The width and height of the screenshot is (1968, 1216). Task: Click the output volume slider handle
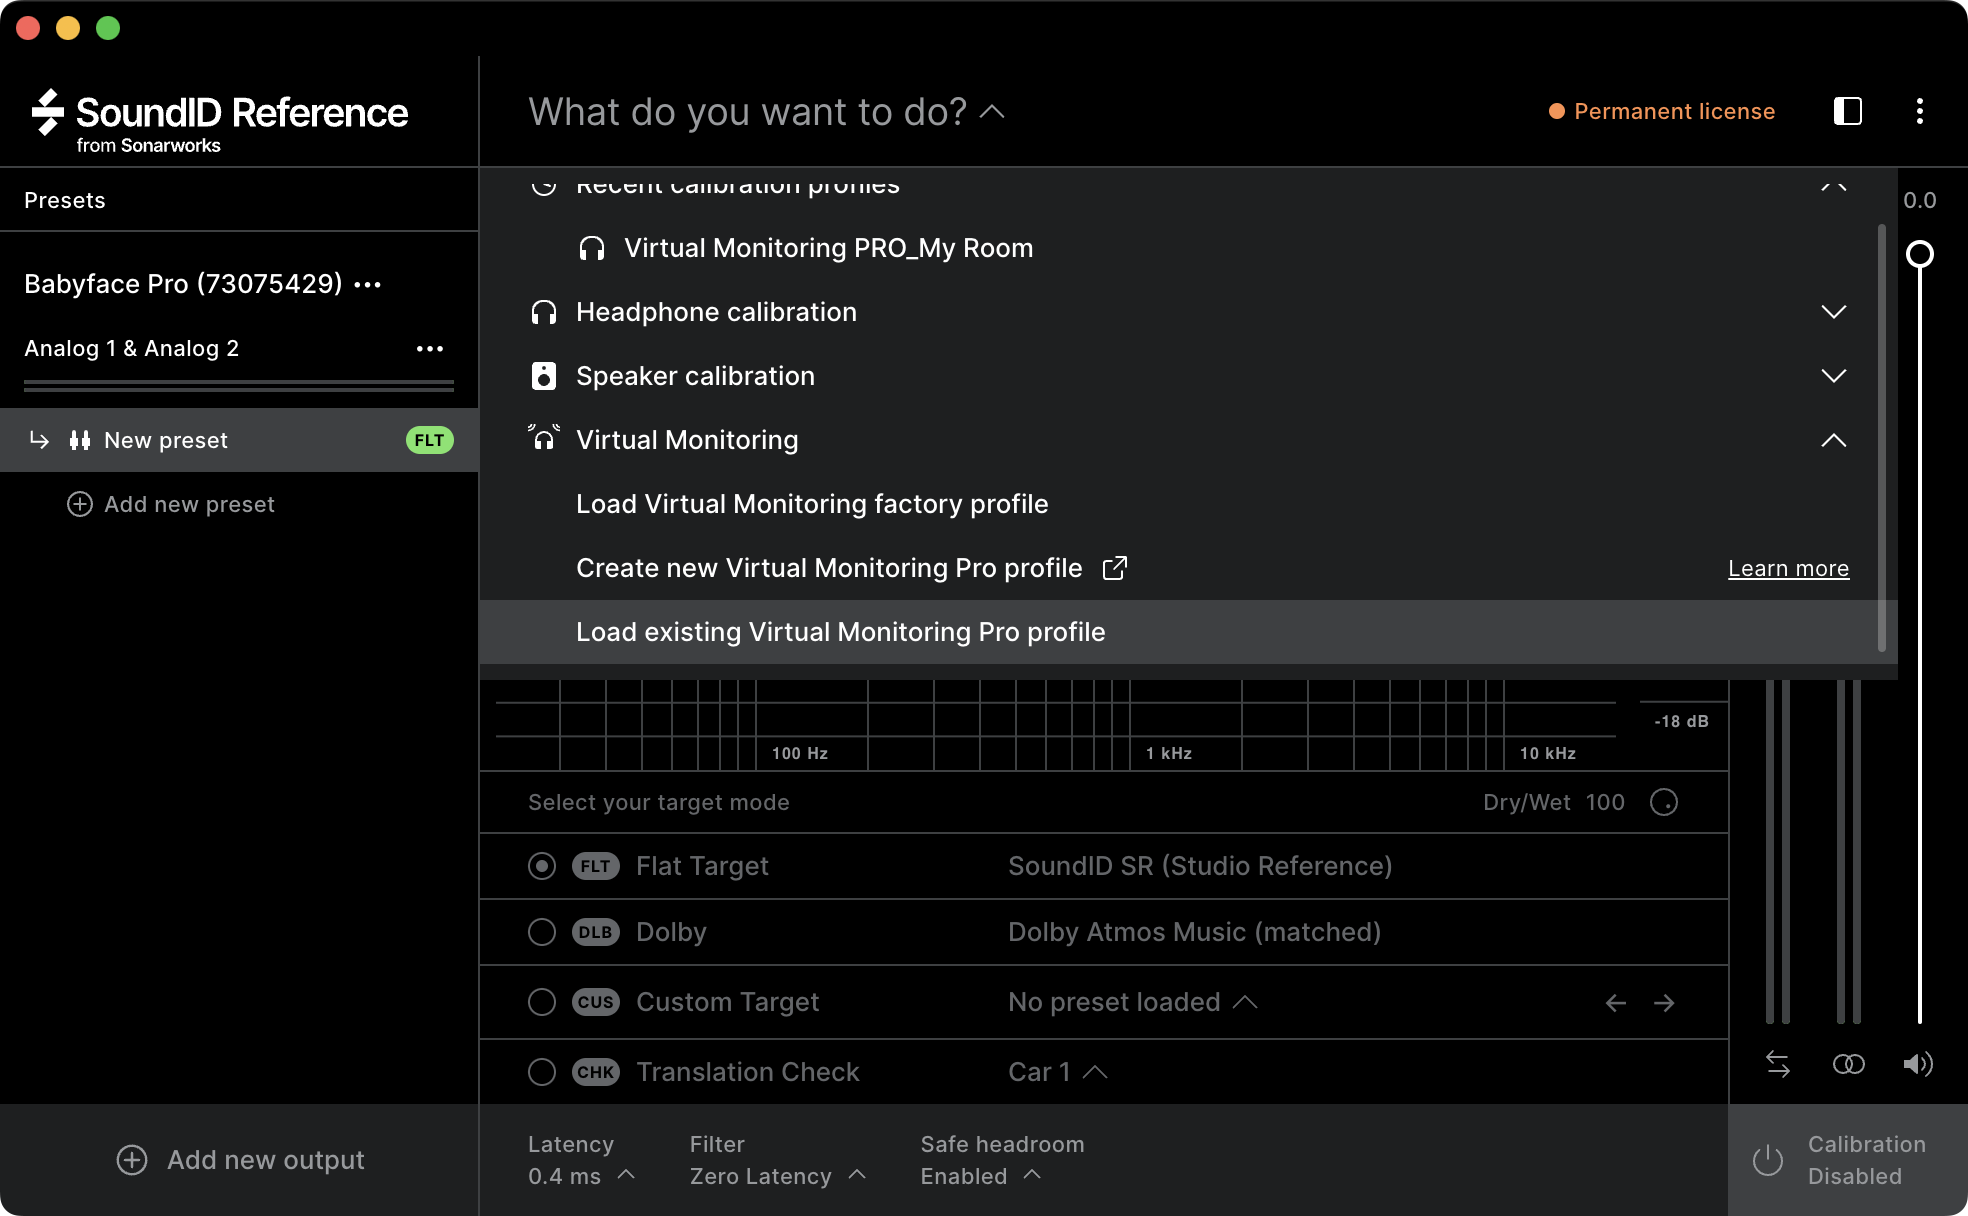click(x=1919, y=254)
